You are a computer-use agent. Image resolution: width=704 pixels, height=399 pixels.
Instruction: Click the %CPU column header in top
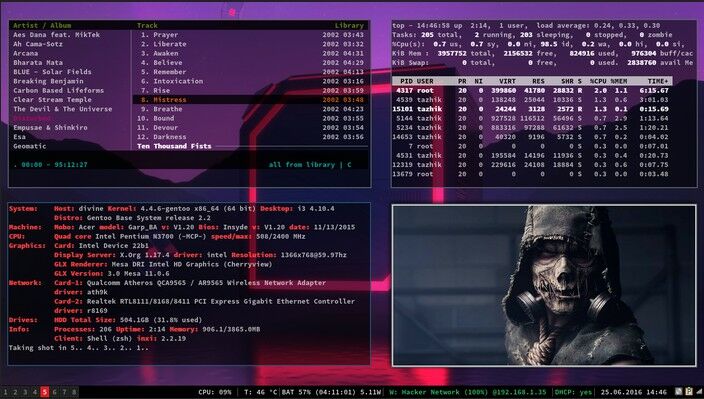598,81
